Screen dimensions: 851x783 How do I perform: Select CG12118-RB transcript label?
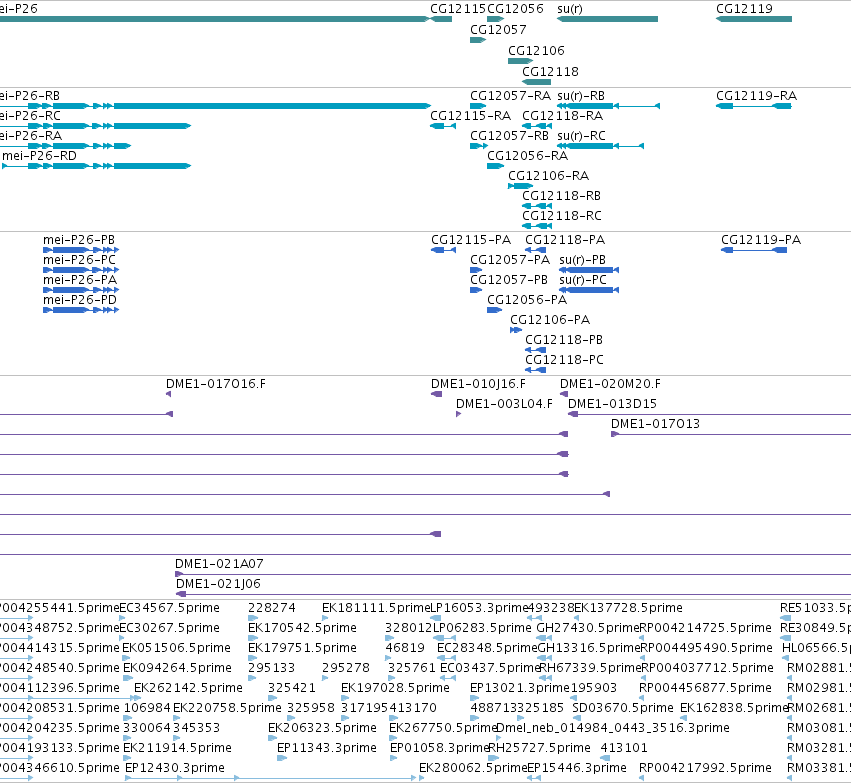point(562,196)
